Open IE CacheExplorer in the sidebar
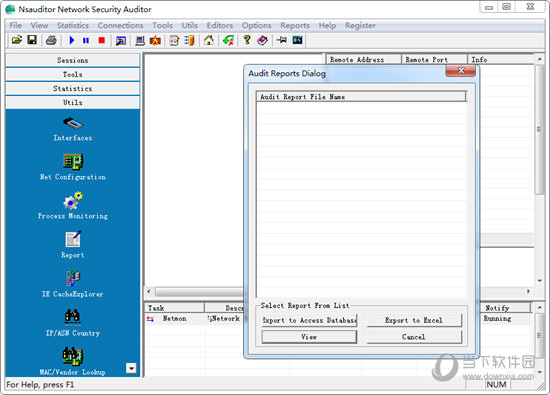The width and height of the screenshot is (550, 395). [x=73, y=284]
